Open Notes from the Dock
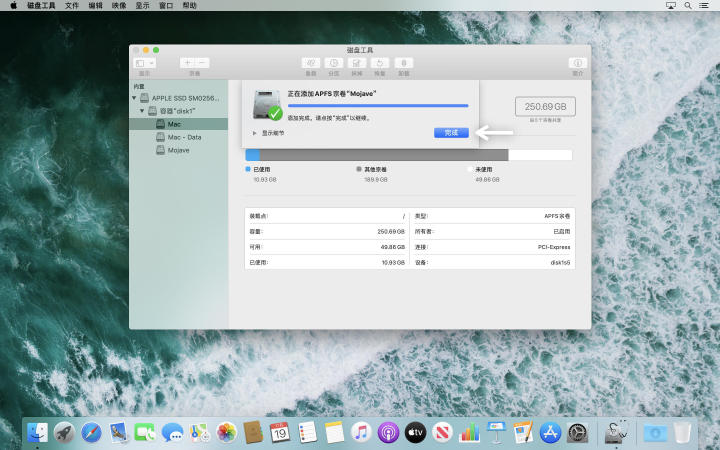Viewport: 720px width, 450px height. [334, 433]
